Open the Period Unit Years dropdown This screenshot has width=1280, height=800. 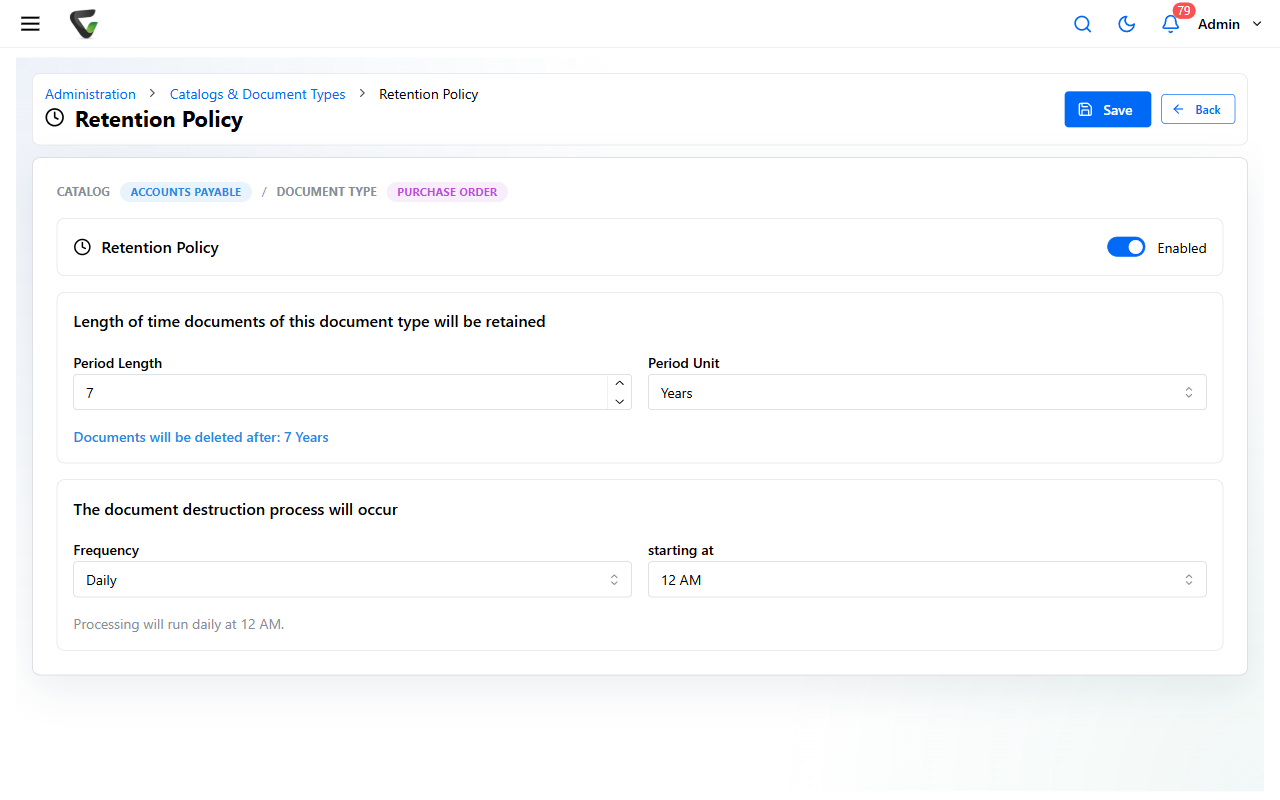click(x=927, y=392)
